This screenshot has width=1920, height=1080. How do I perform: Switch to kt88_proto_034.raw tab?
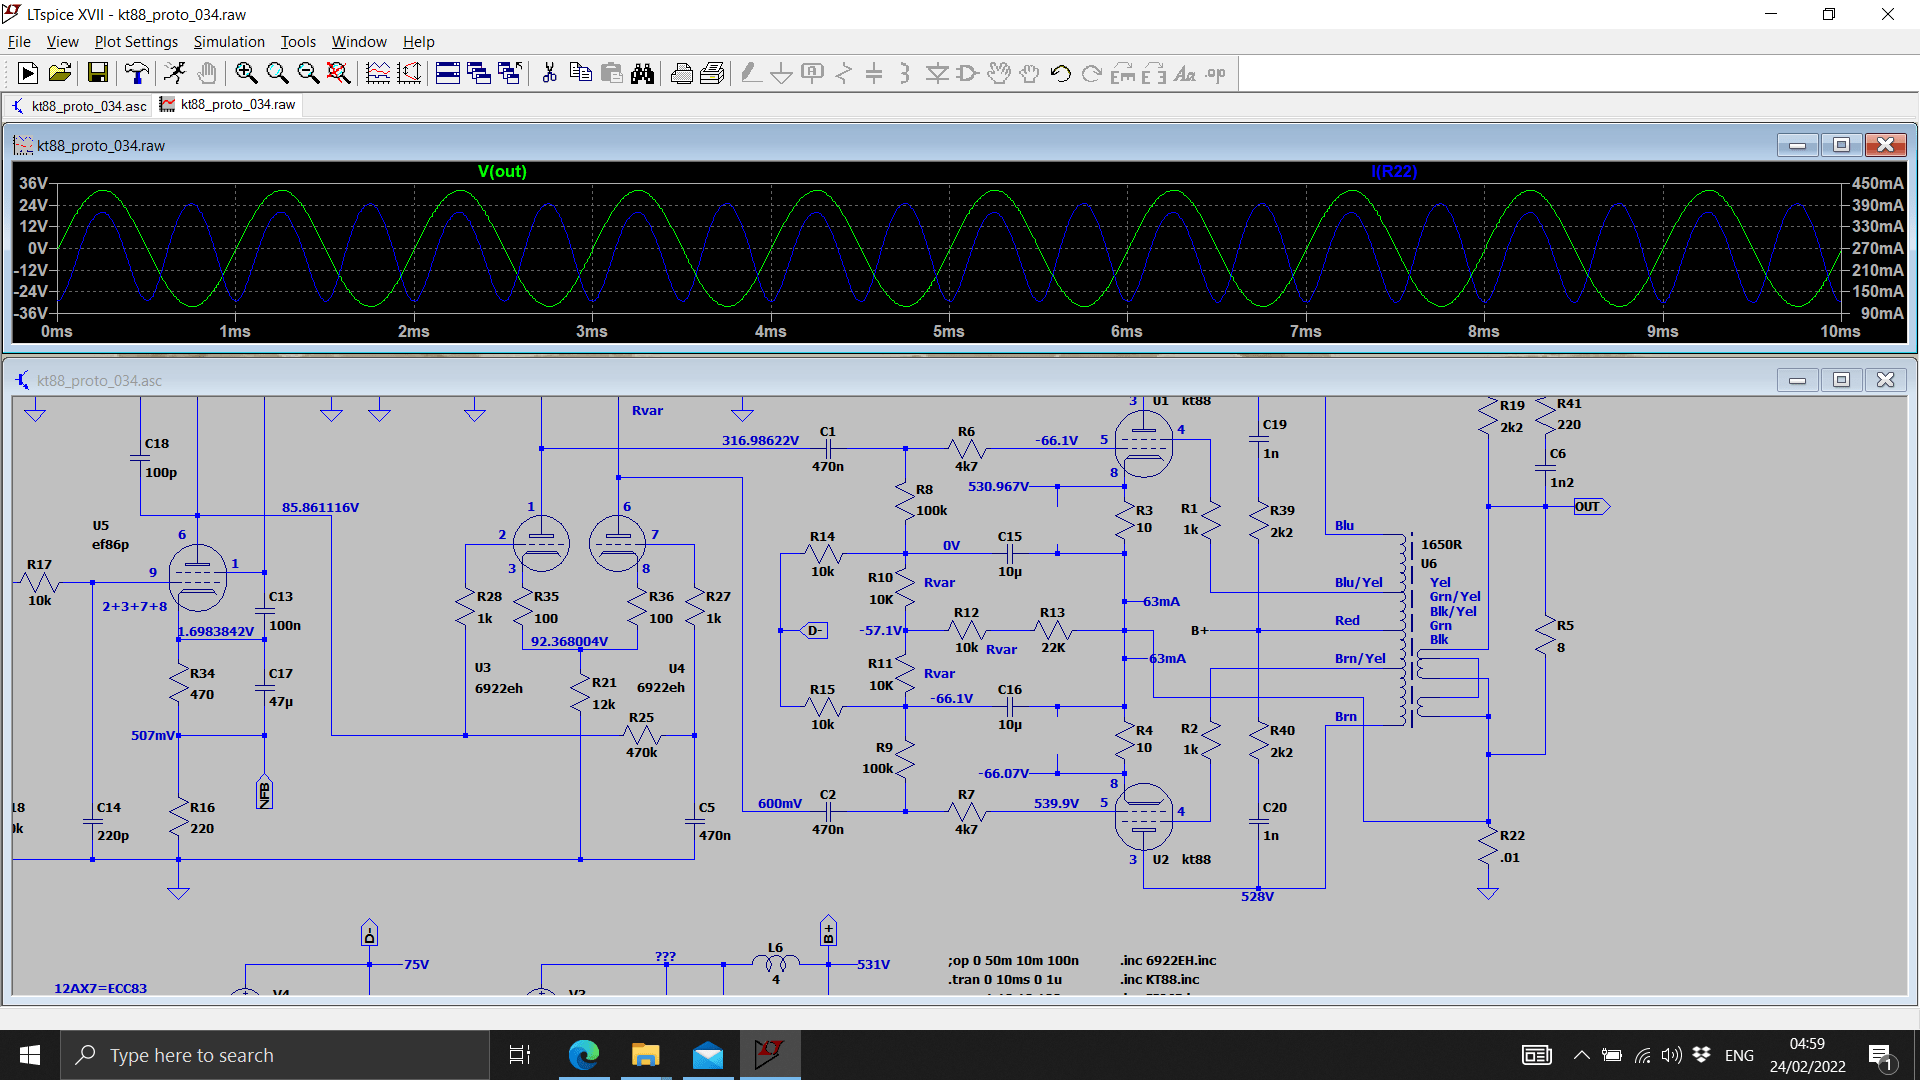(228, 105)
